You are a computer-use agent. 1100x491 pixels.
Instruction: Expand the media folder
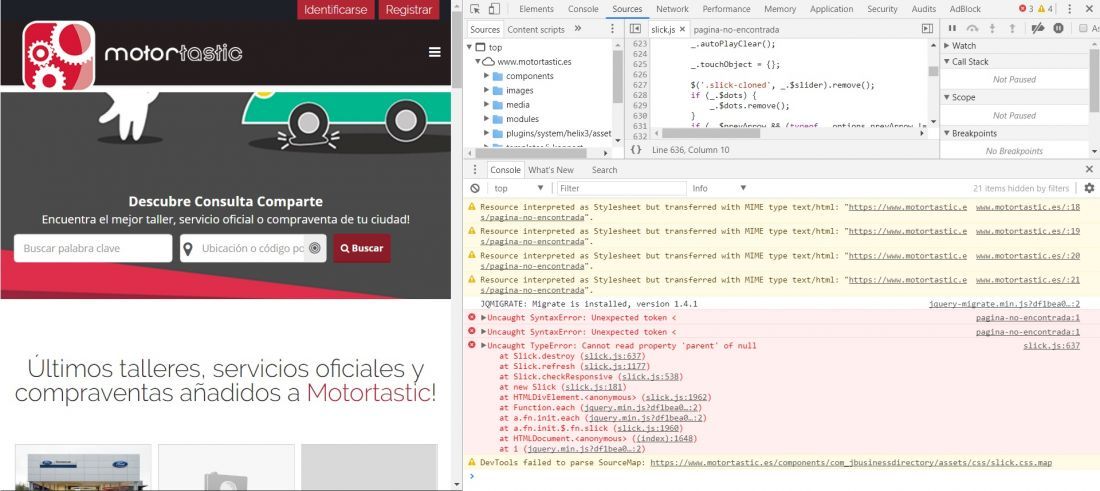click(x=486, y=105)
